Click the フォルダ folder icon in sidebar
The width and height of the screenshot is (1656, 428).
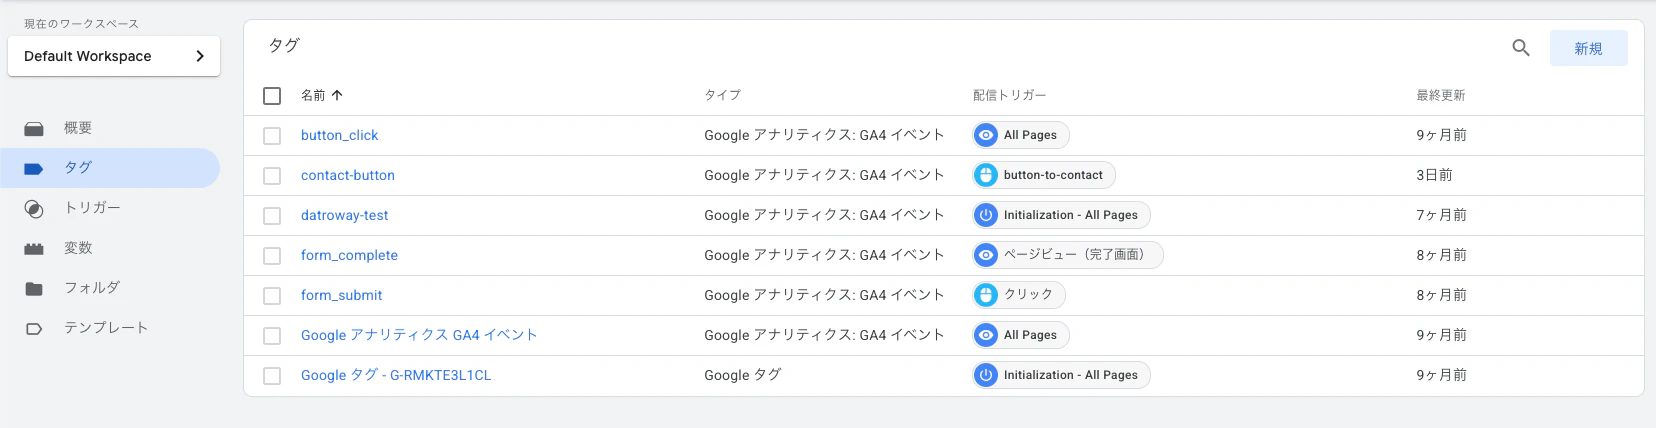coord(34,289)
